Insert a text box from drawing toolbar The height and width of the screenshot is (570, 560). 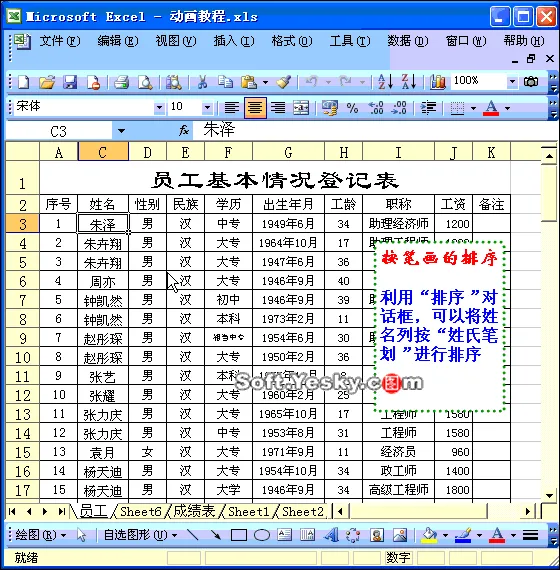(x=284, y=535)
